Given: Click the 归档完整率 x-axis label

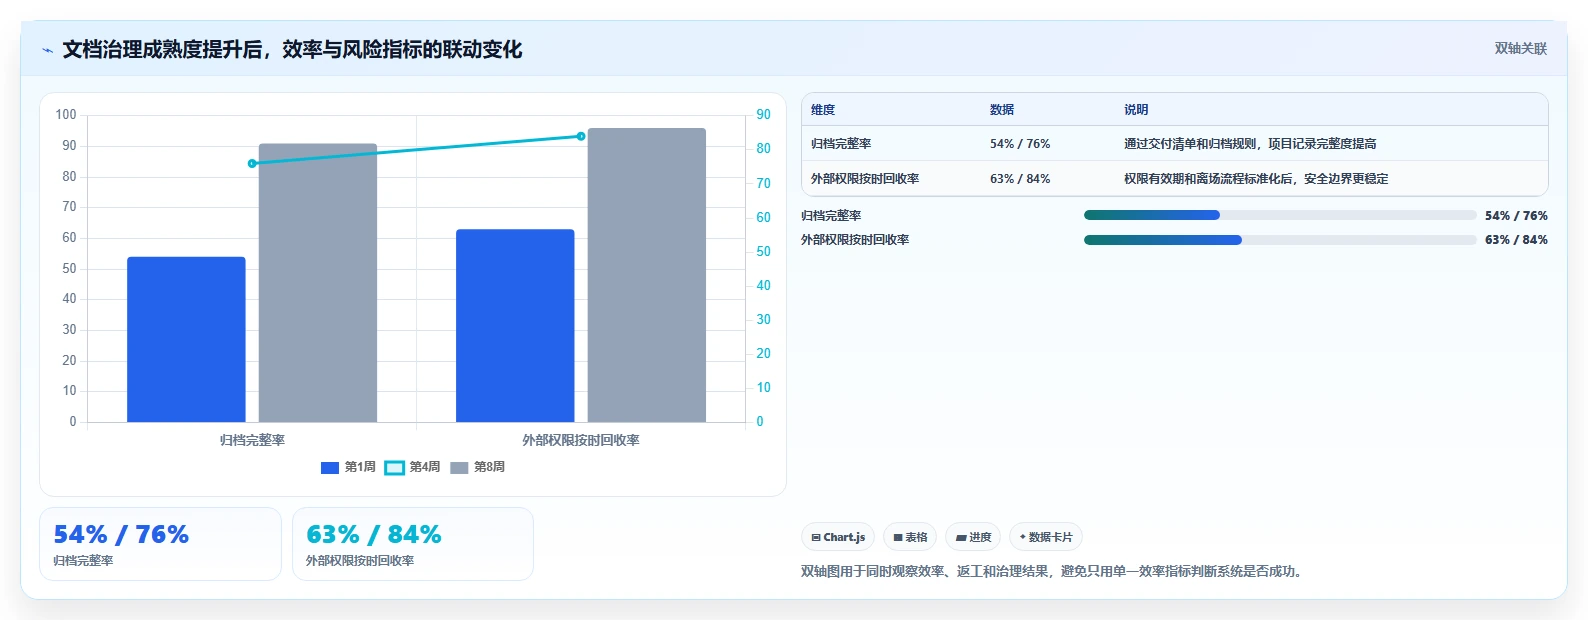Looking at the screenshot, I should point(252,440).
